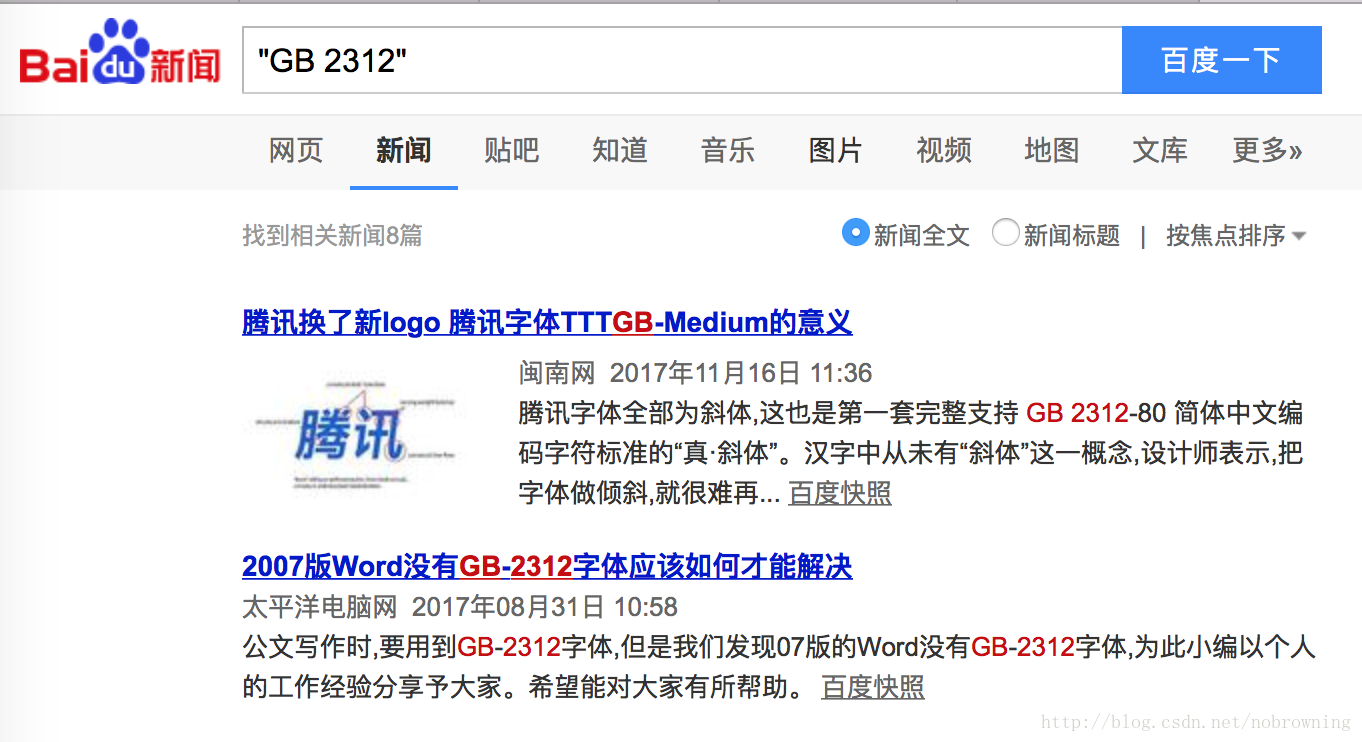Hit the 百度一下 search button

1221,61
